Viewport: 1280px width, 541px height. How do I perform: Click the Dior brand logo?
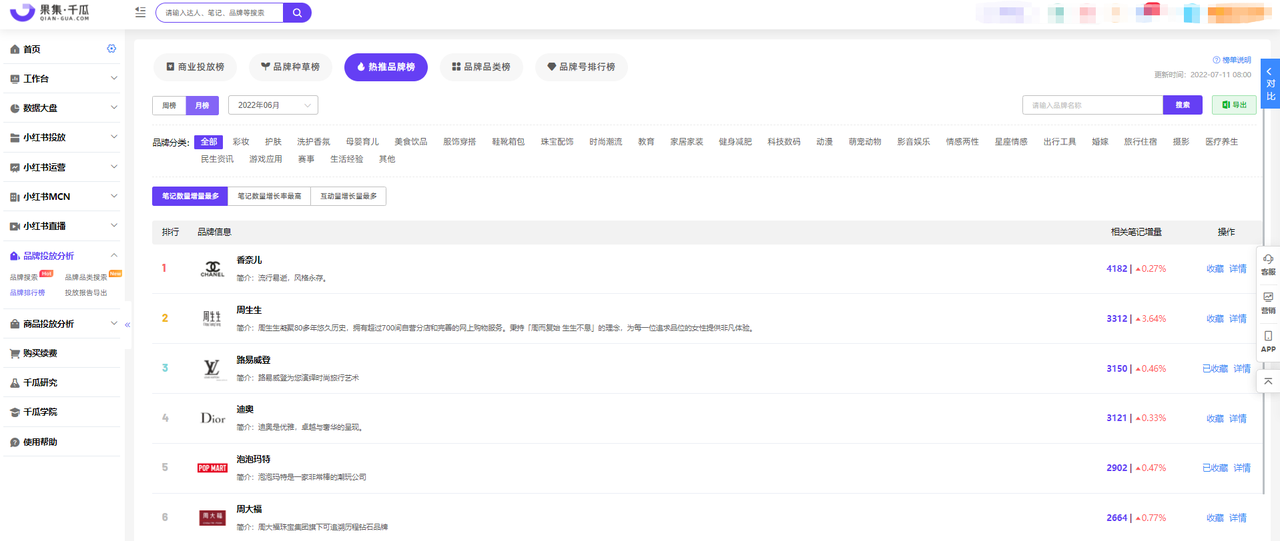click(x=213, y=418)
